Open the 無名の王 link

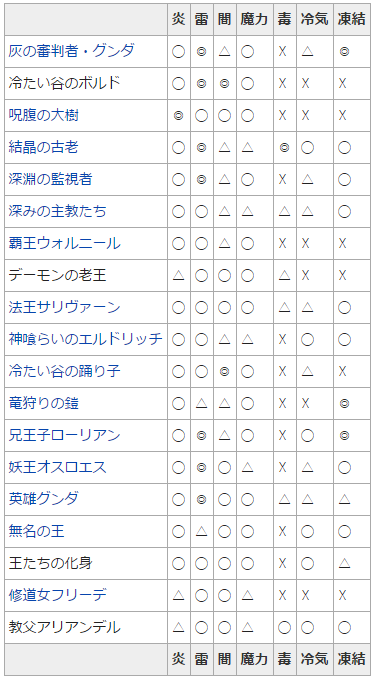click(x=36, y=531)
